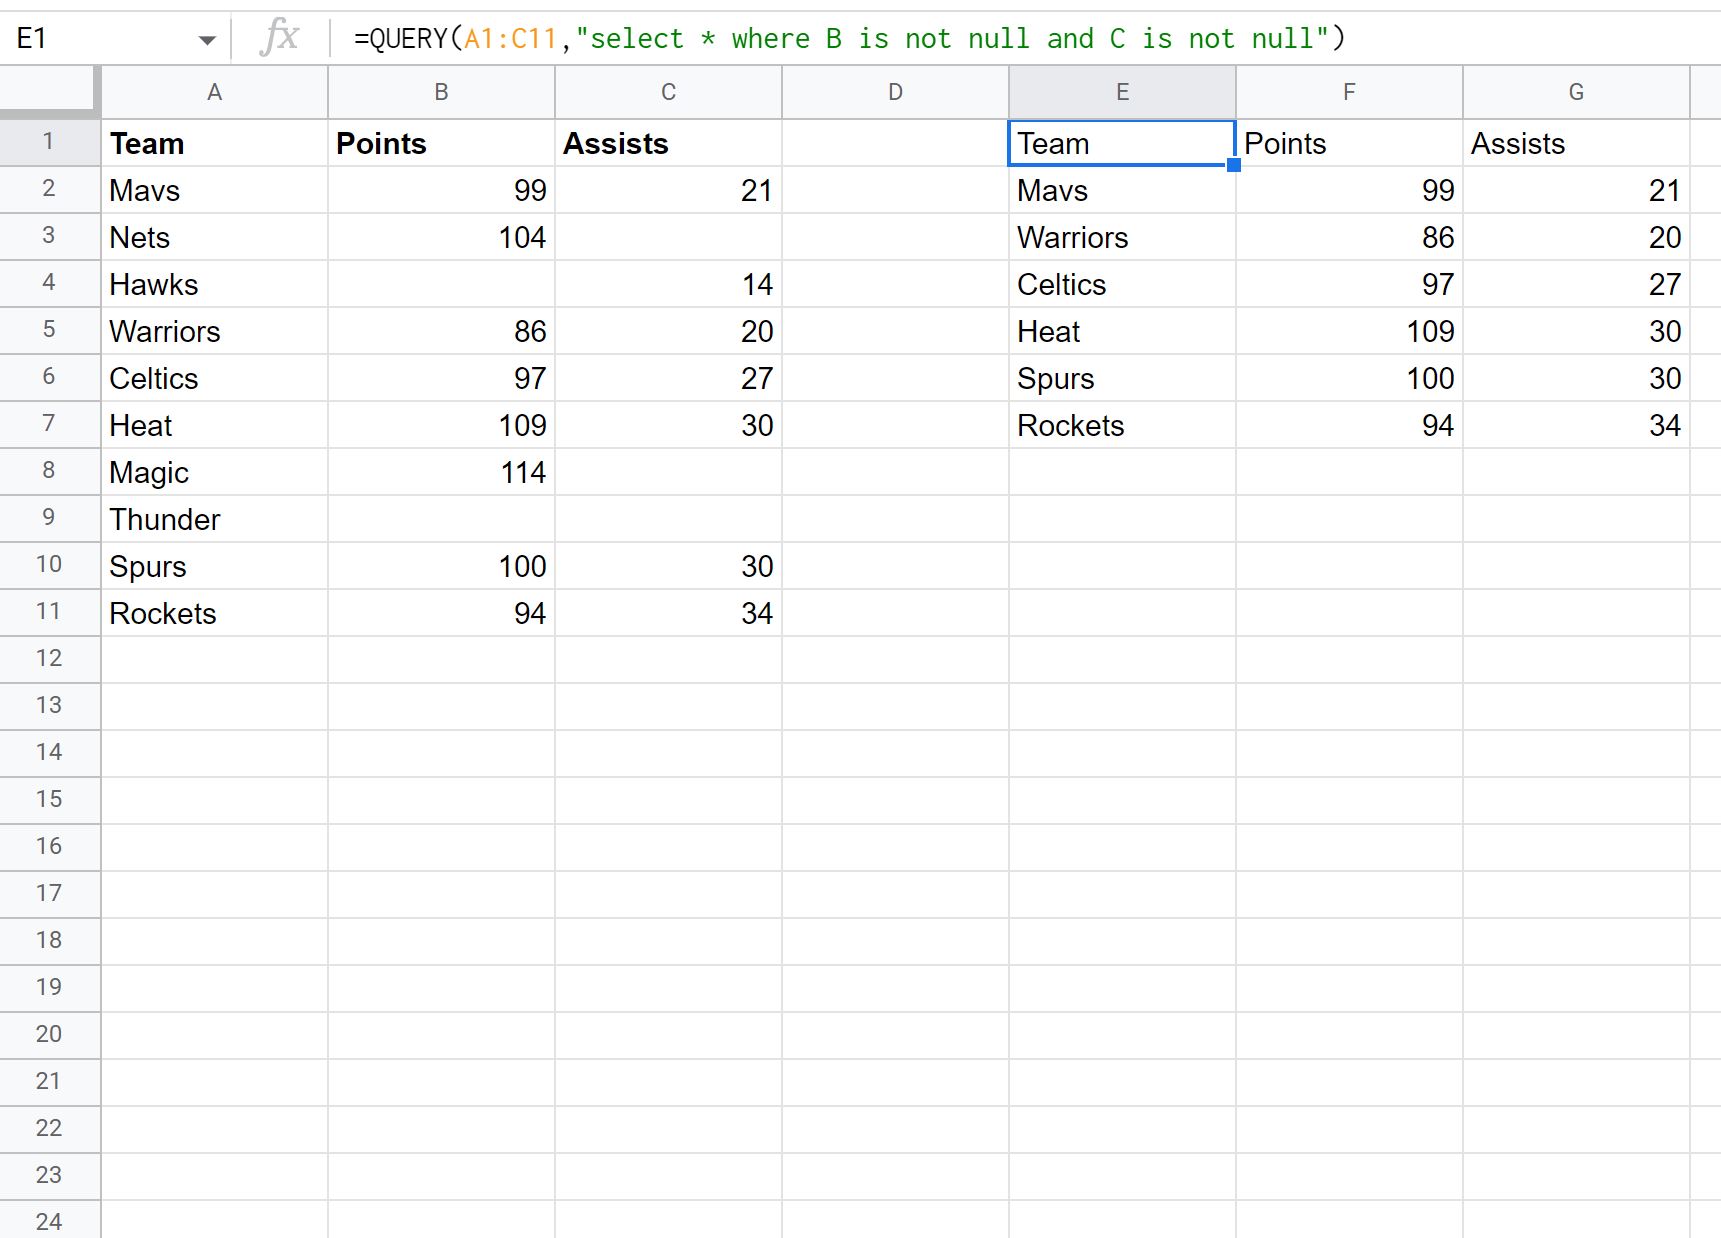Image resolution: width=1721 pixels, height=1238 pixels.
Task: Click the blue fill handle of cell E1
Action: [x=1234, y=165]
